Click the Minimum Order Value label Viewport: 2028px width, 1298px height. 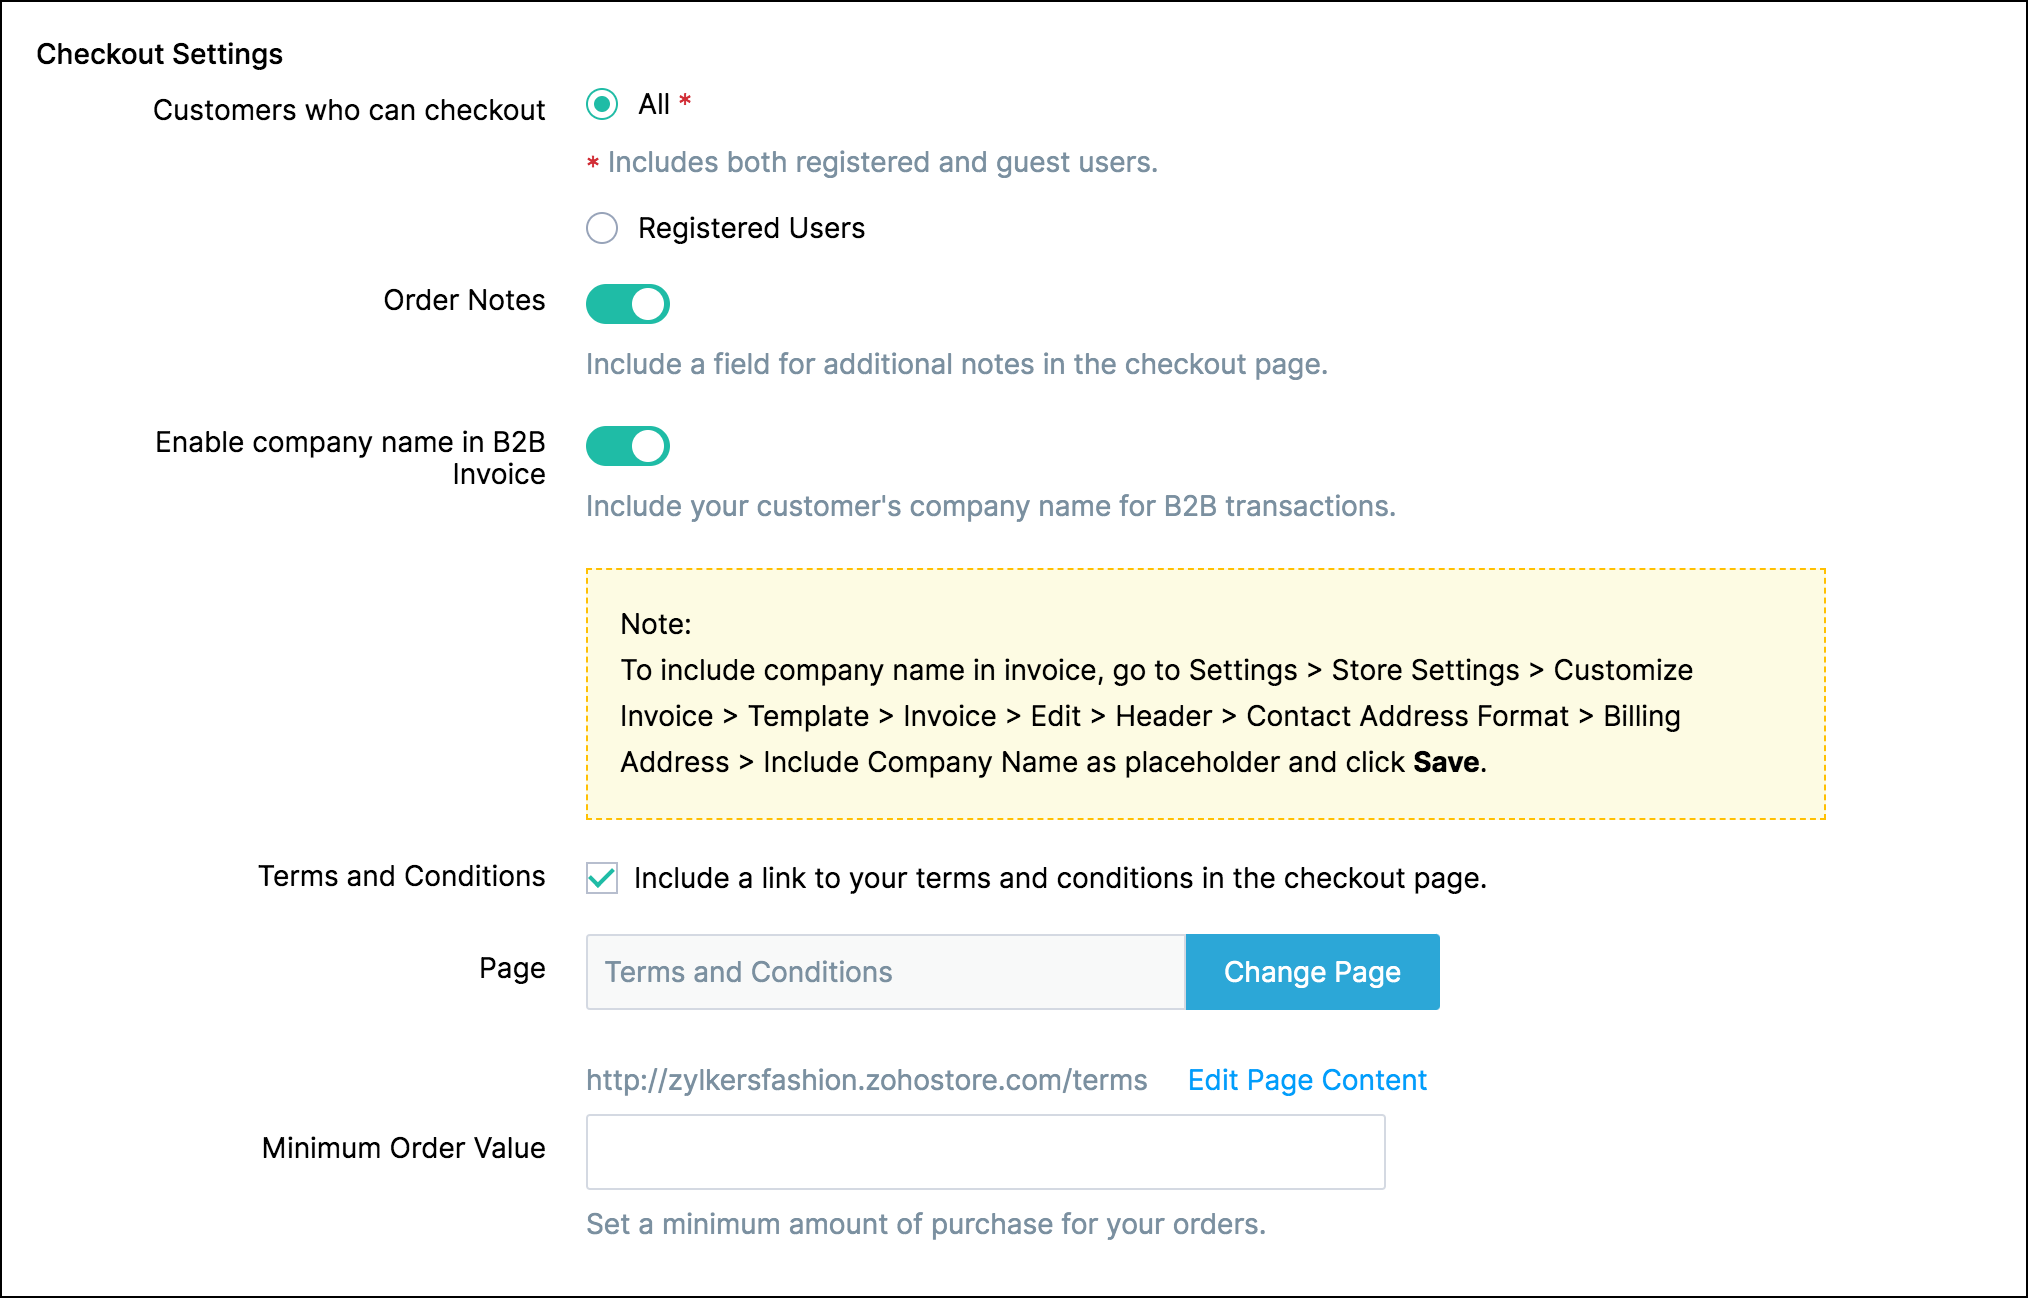(403, 1148)
